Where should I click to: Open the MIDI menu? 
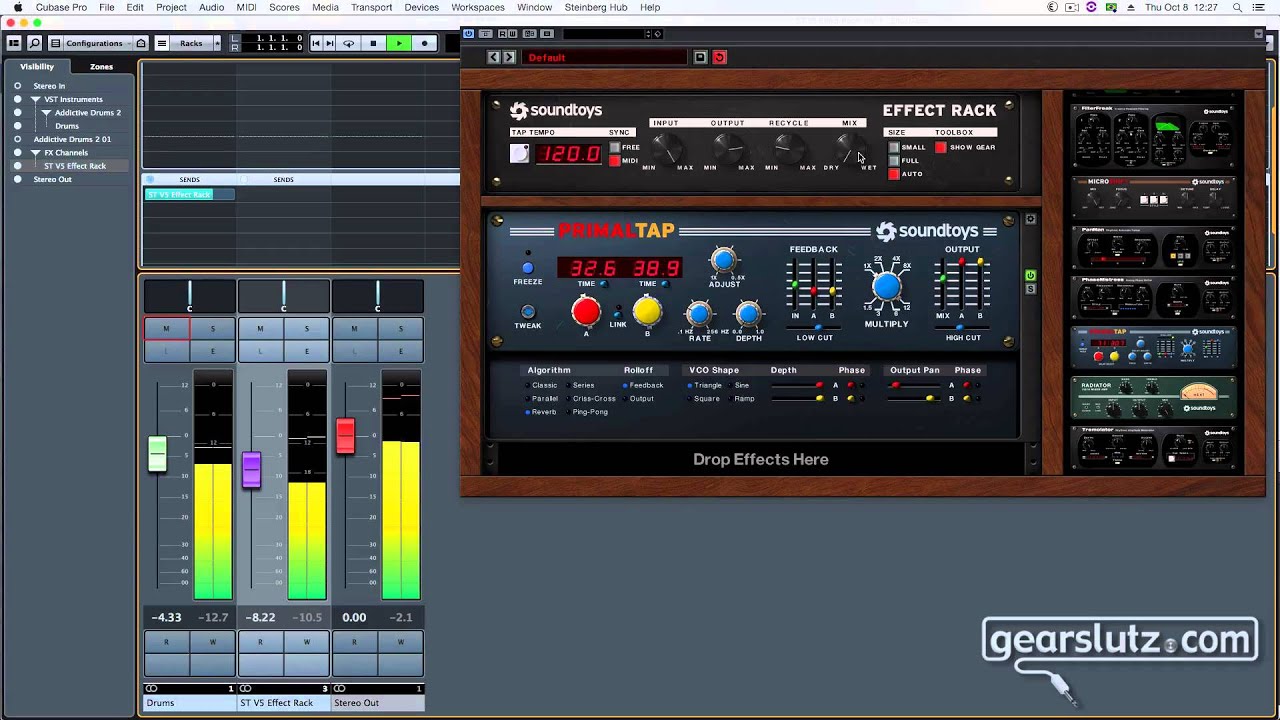click(x=246, y=7)
